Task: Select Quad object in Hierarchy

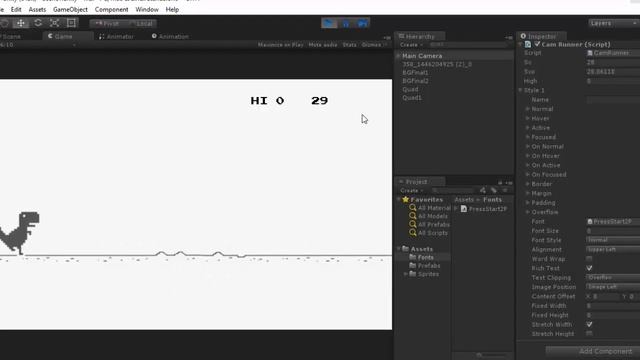Action: (410, 89)
